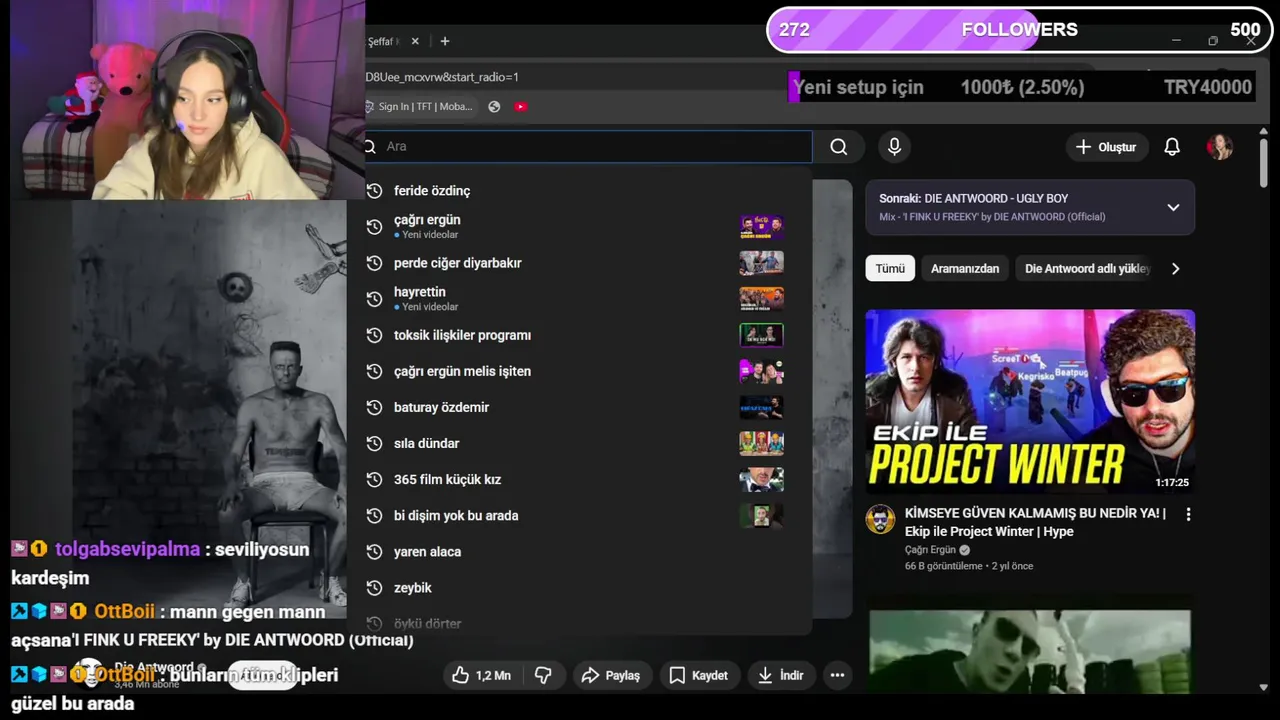Open thumbnail next to çağrı ergün suggestion
This screenshot has height=720, width=1280.
click(761, 226)
